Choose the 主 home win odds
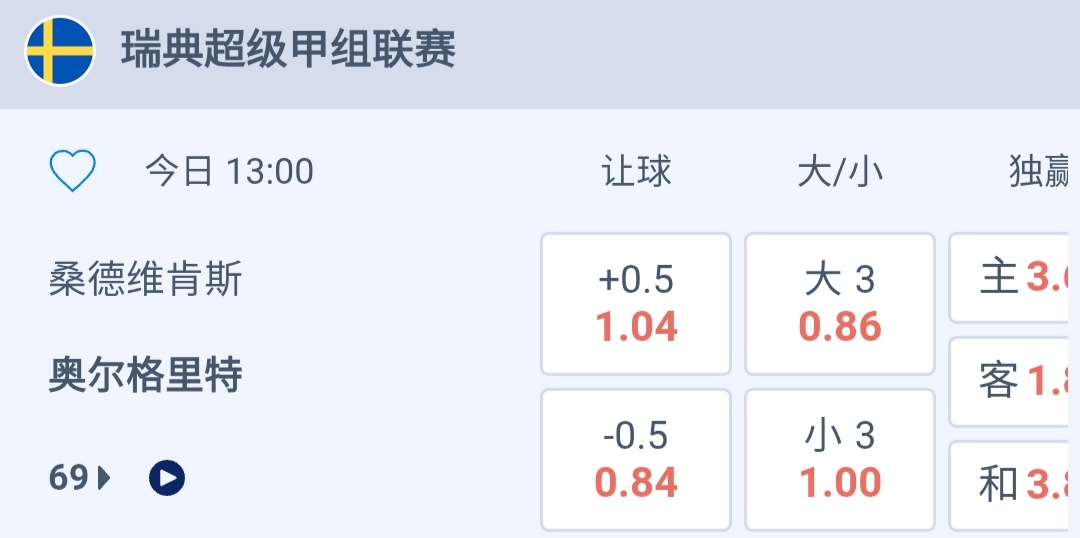Screen dimensions: 1080x538 (x=1014, y=278)
